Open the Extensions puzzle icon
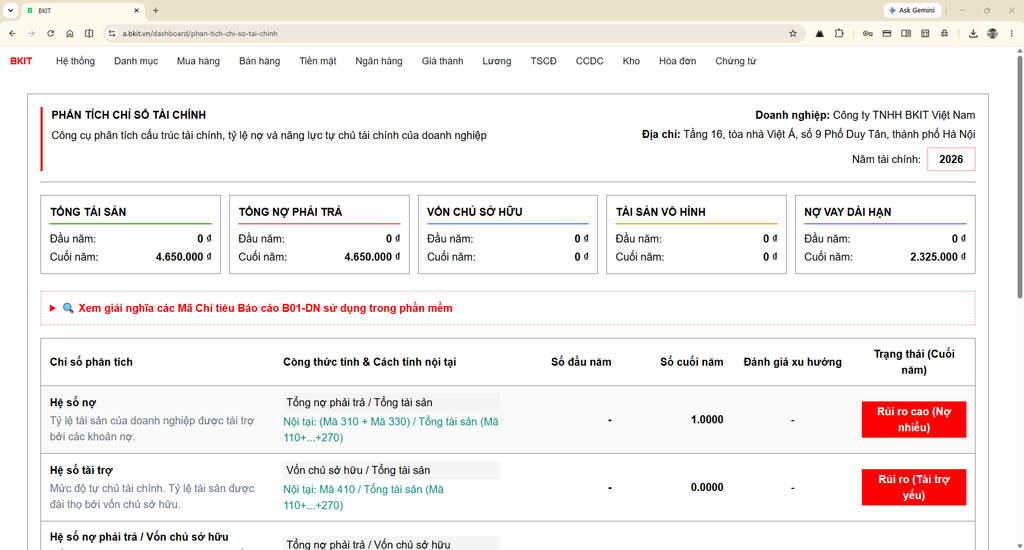The height and width of the screenshot is (550, 1024). coord(839,33)
